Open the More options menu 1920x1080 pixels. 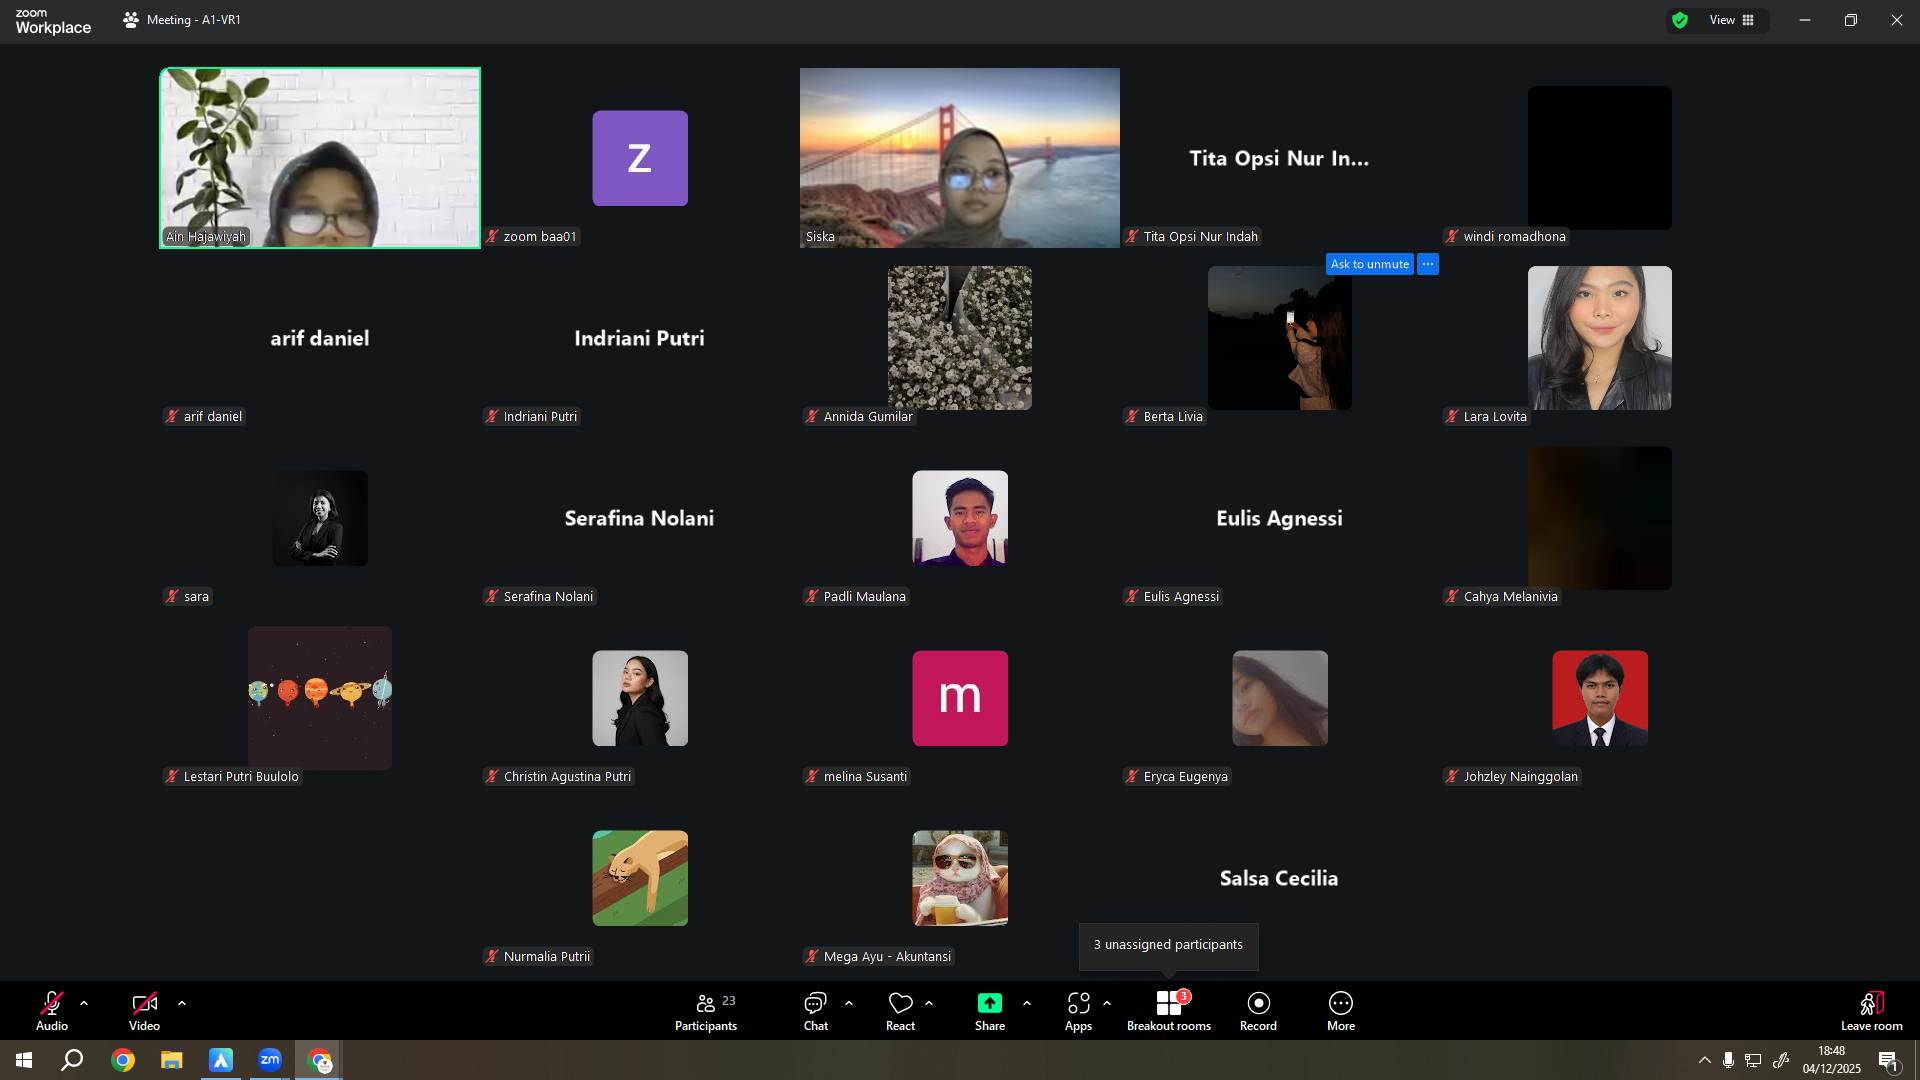coord(1341,1010)
